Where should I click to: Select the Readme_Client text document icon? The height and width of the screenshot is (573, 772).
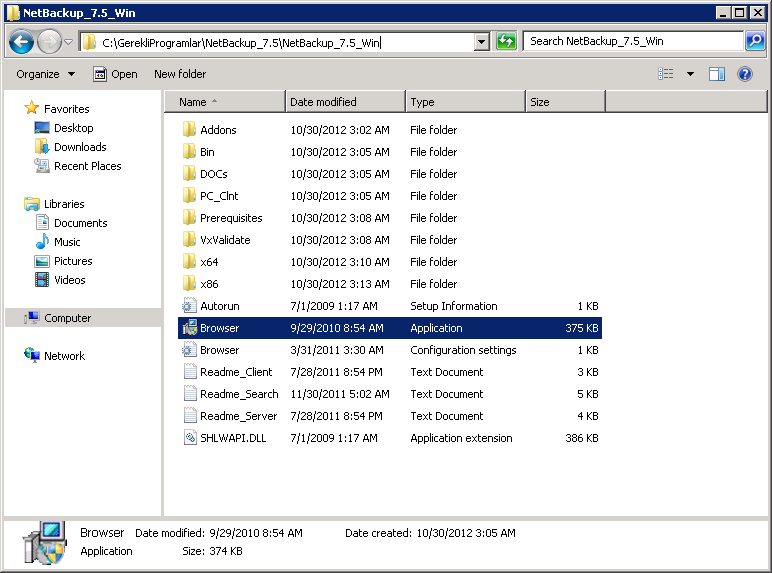tap(190, 372)
